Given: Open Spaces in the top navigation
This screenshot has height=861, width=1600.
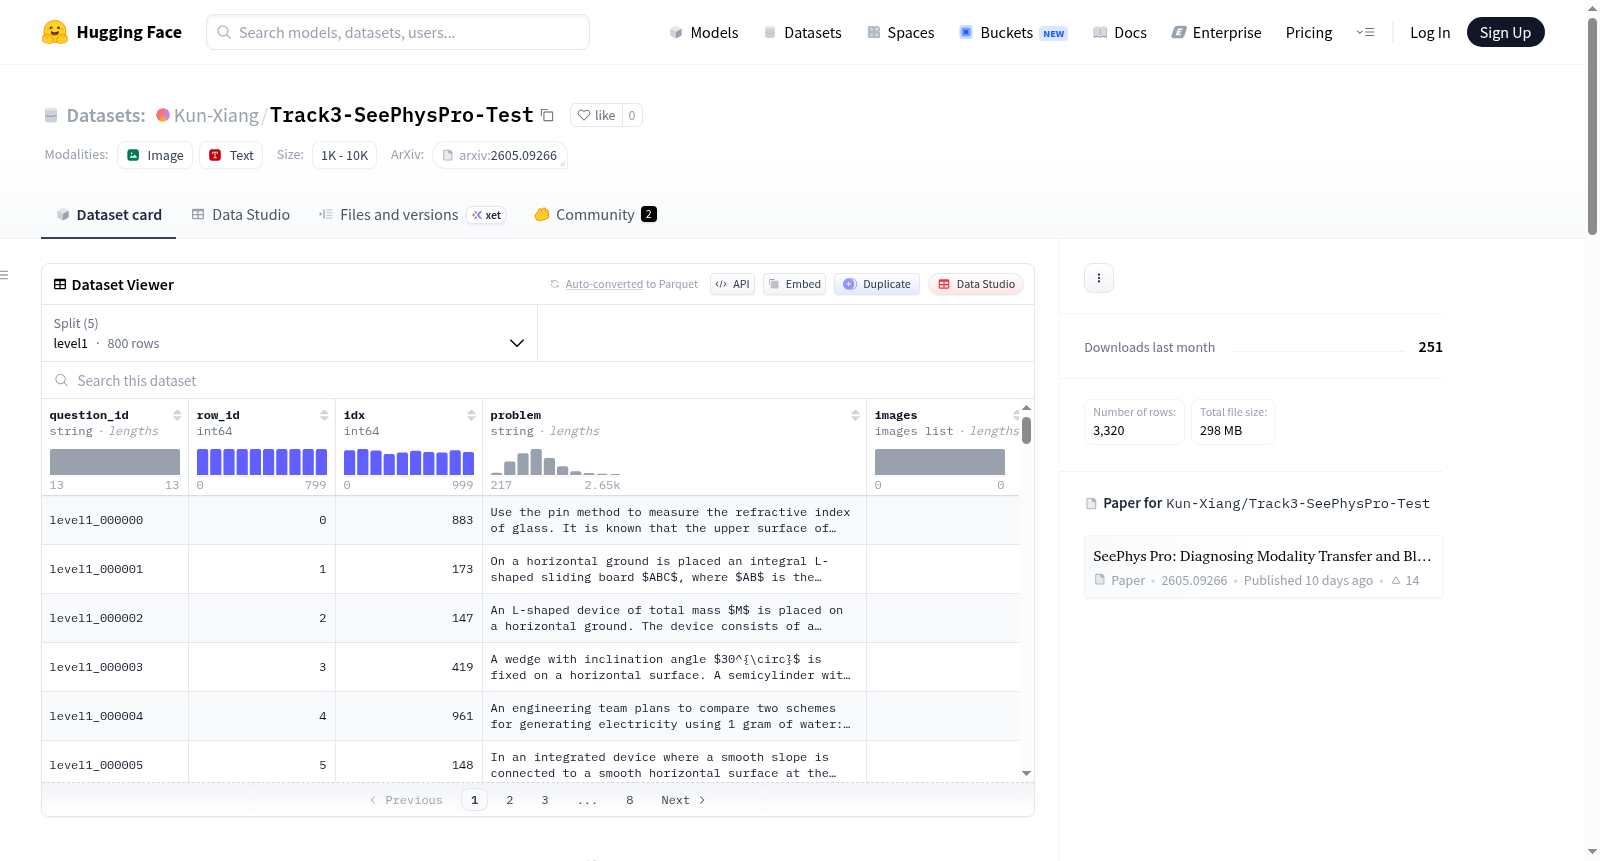Looking at the screenshot, I should [901, 32].
